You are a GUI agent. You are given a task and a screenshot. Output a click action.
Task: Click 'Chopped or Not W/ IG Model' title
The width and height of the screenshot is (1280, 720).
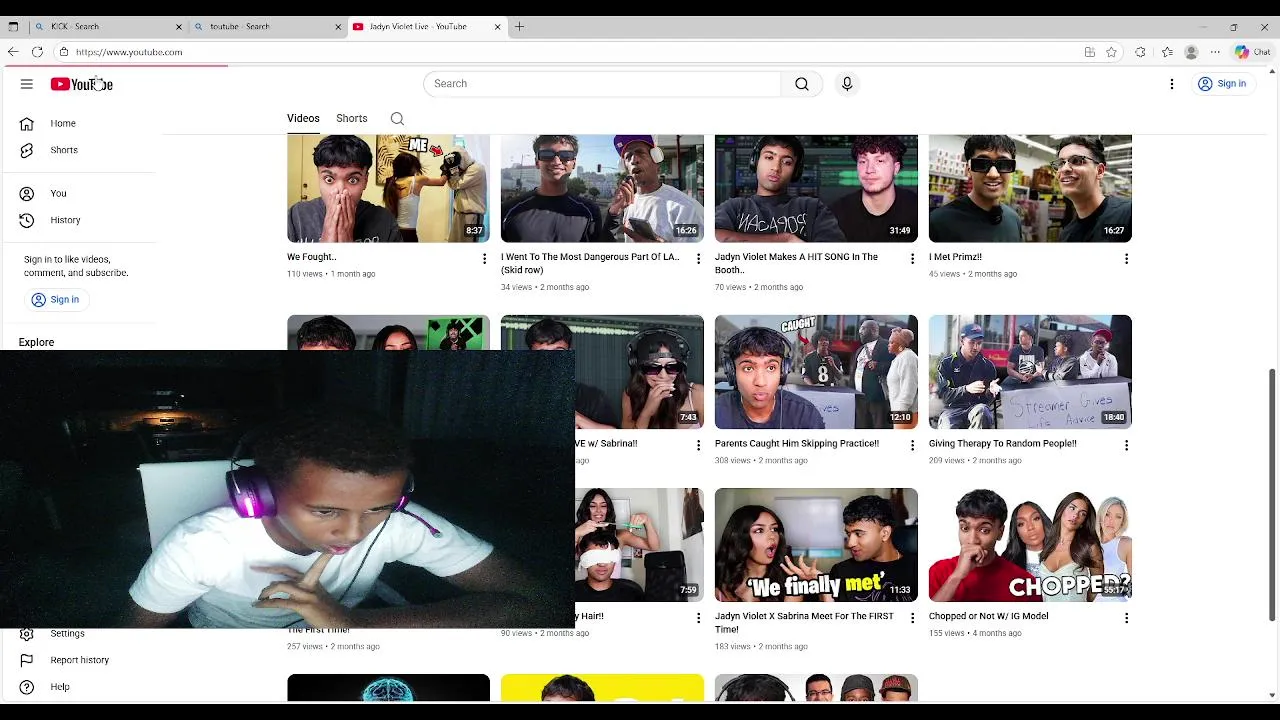pyautogui.click(x=989, y=616)
